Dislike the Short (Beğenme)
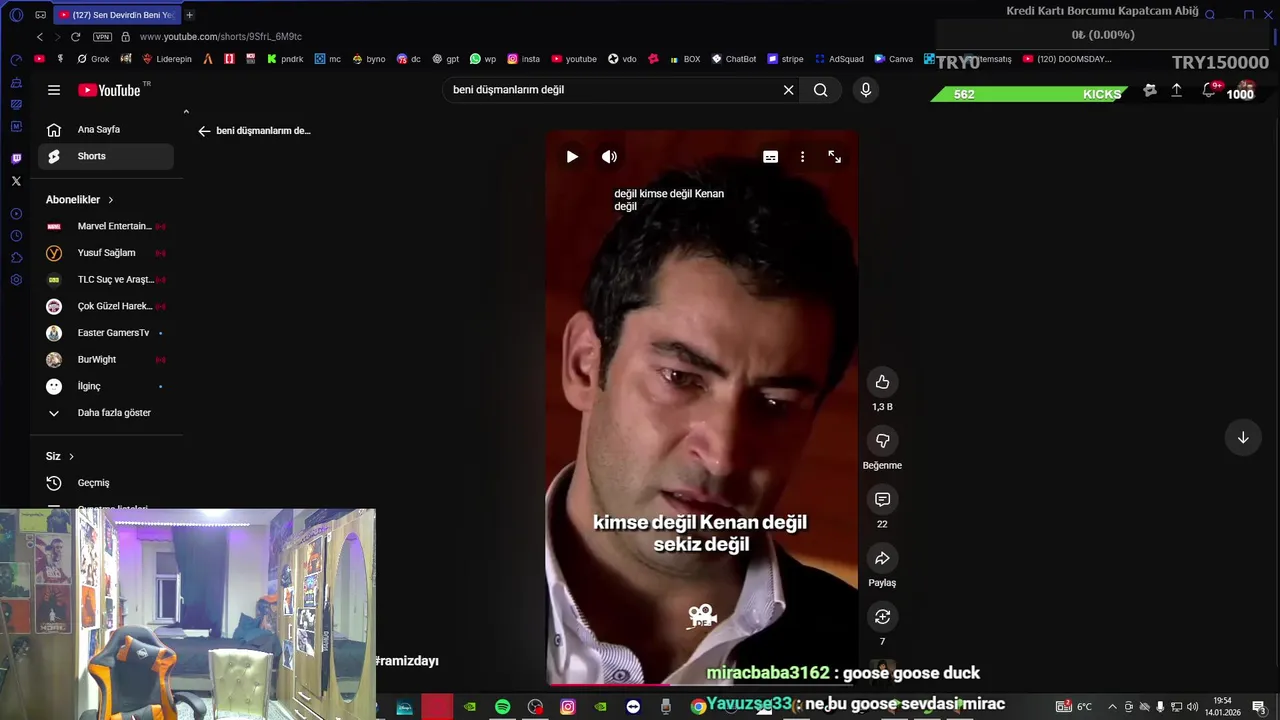Viewport: 1280px width, 720px height. [x=882, y=441]
